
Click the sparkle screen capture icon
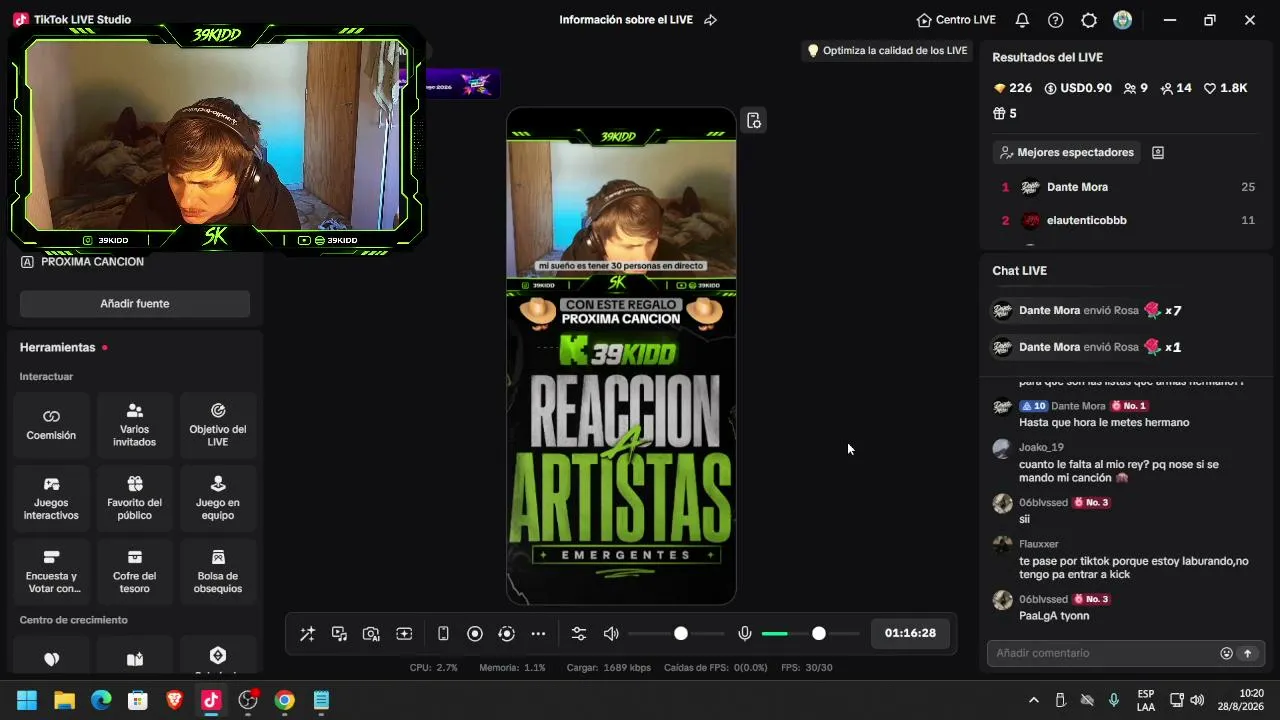point(404,633)
